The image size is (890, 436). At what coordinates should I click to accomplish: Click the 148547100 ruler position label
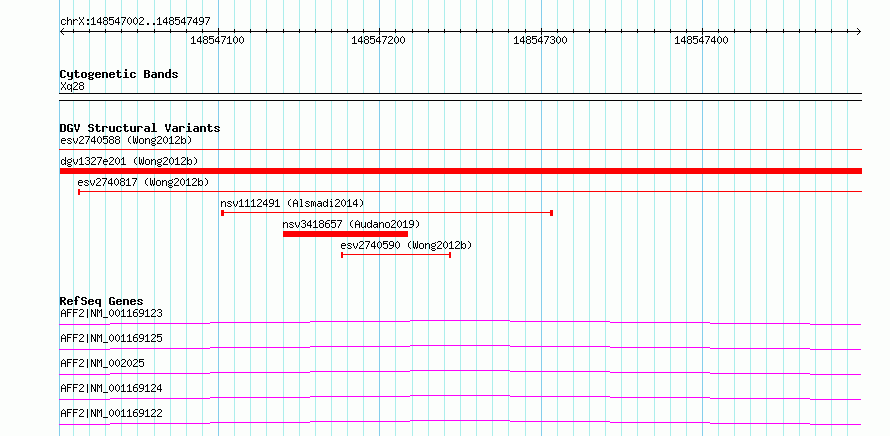(217, 40)
